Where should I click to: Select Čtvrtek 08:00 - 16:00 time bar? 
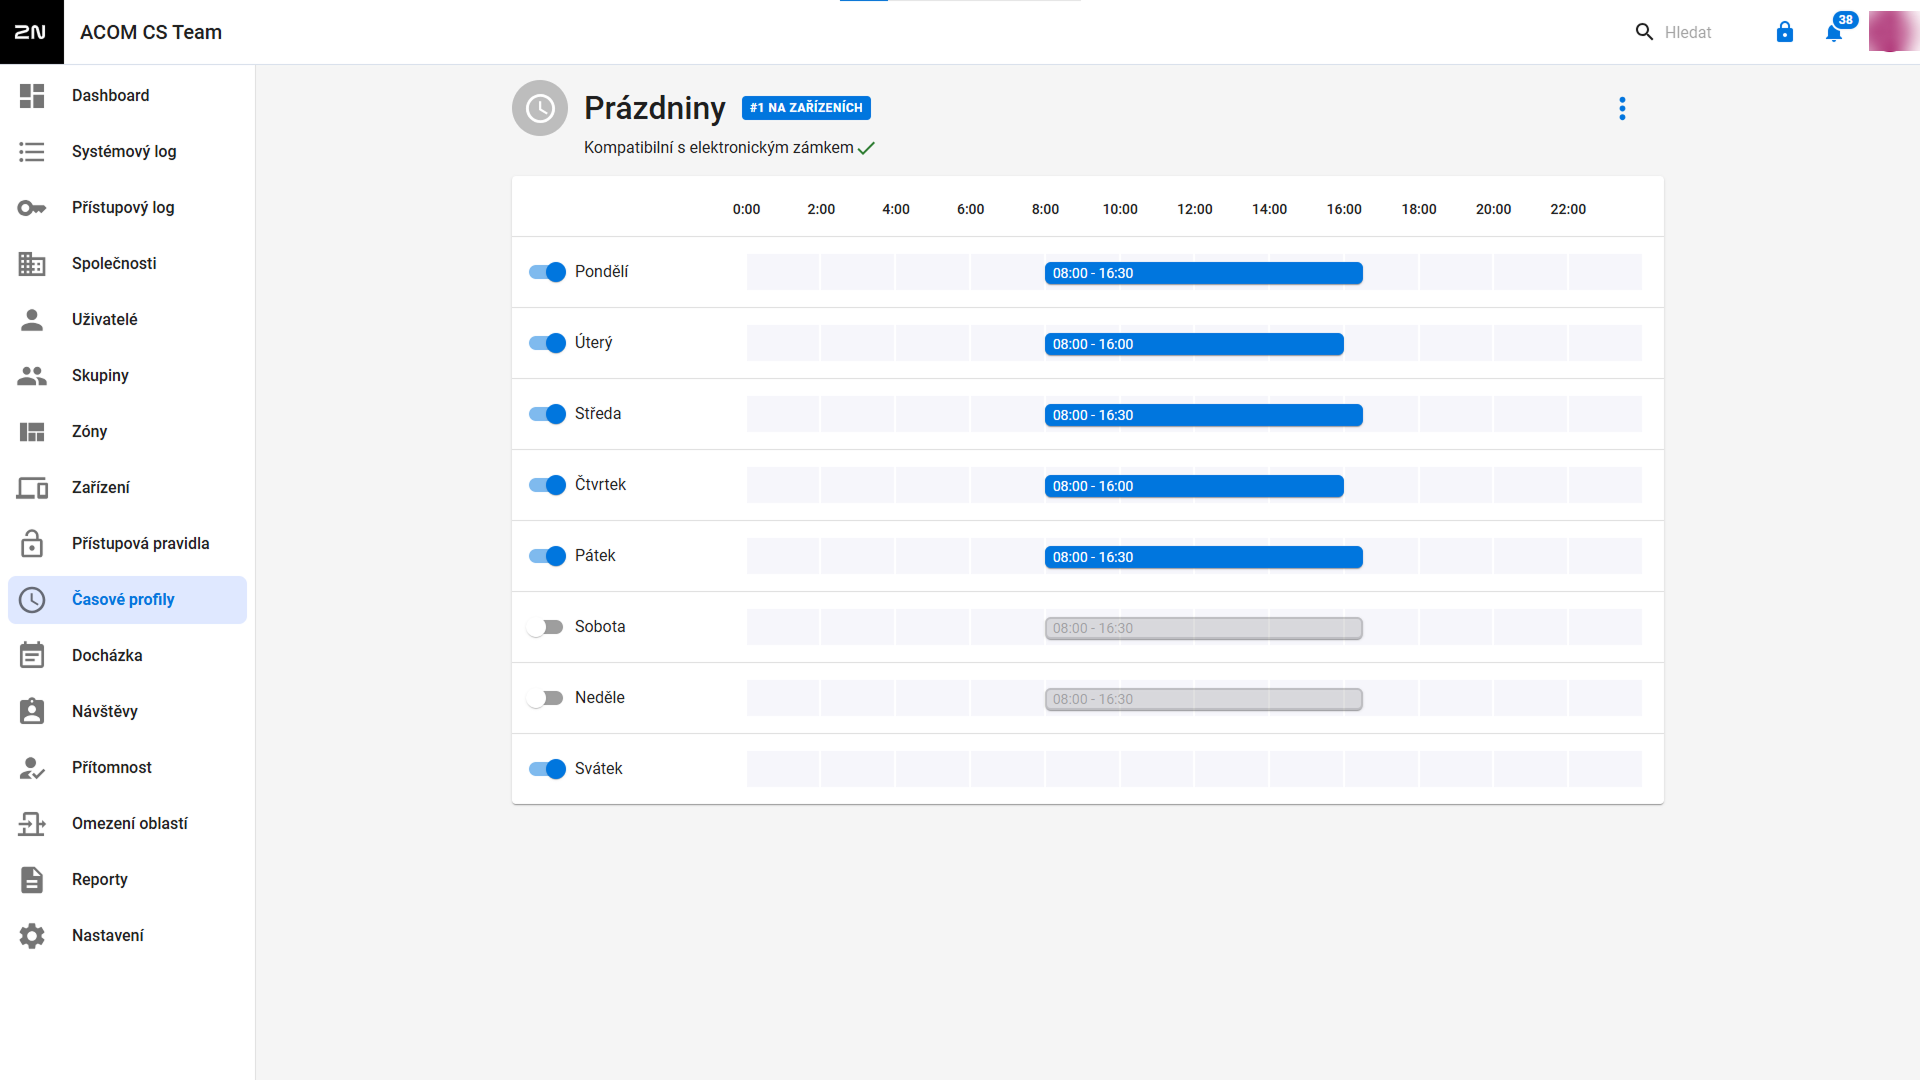(1194, 486)
